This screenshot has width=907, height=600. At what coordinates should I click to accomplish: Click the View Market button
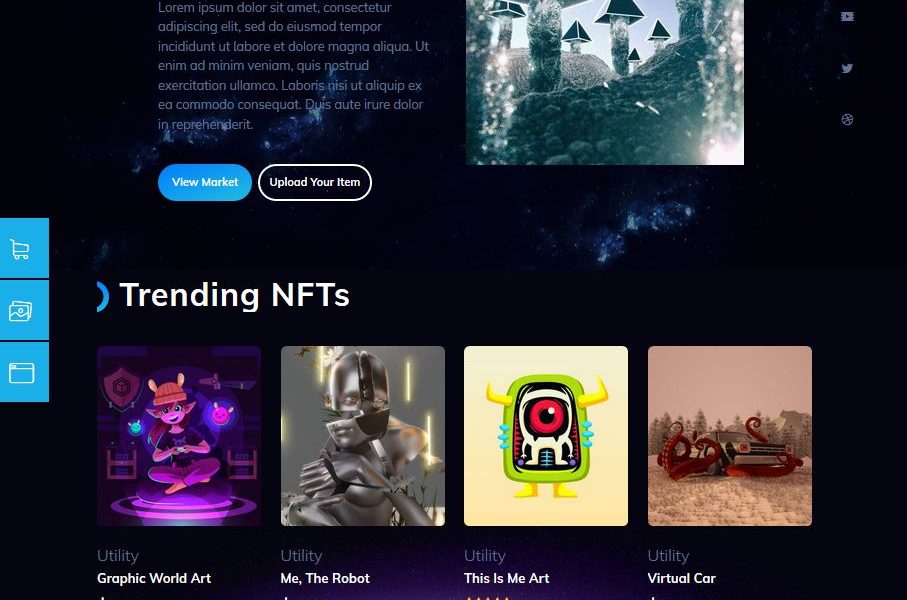205,182
